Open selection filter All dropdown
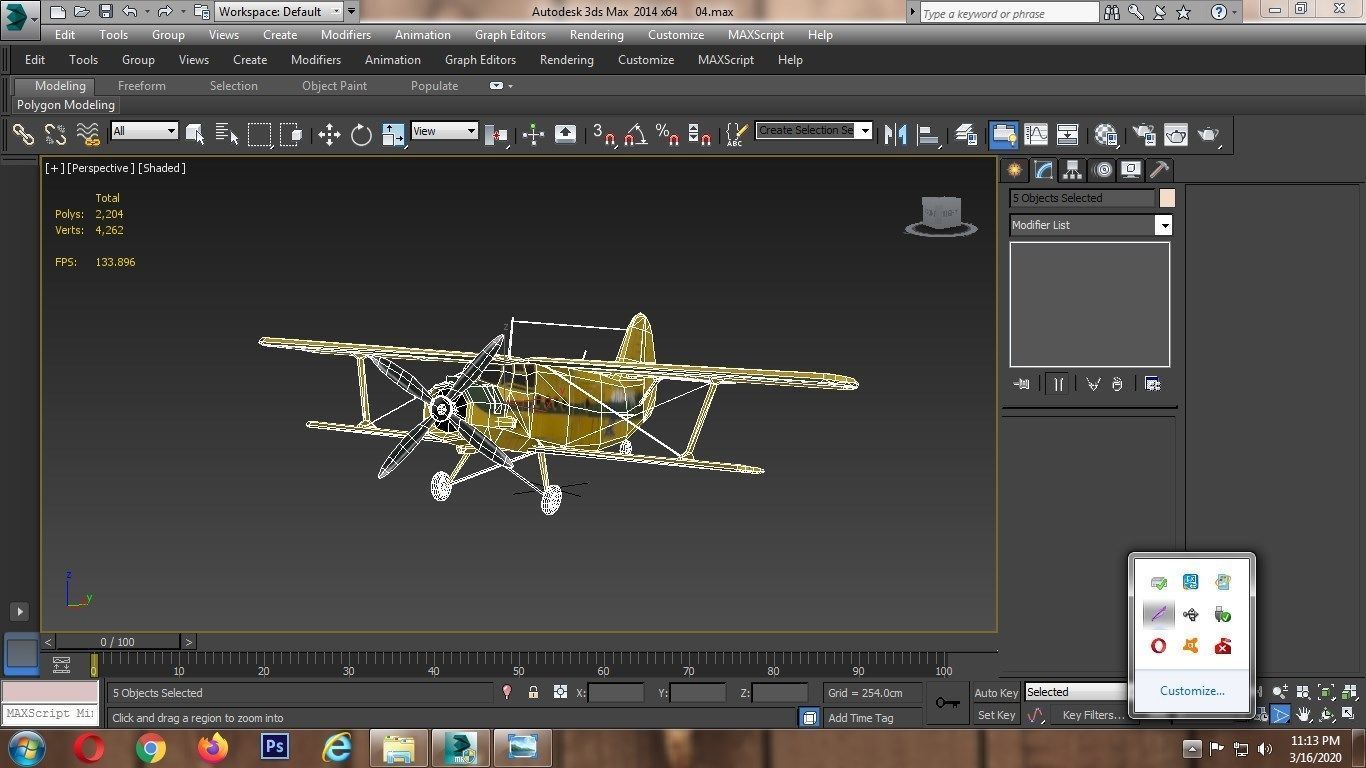This screenshot has width=1366, height=768. (x=144, y=131)
